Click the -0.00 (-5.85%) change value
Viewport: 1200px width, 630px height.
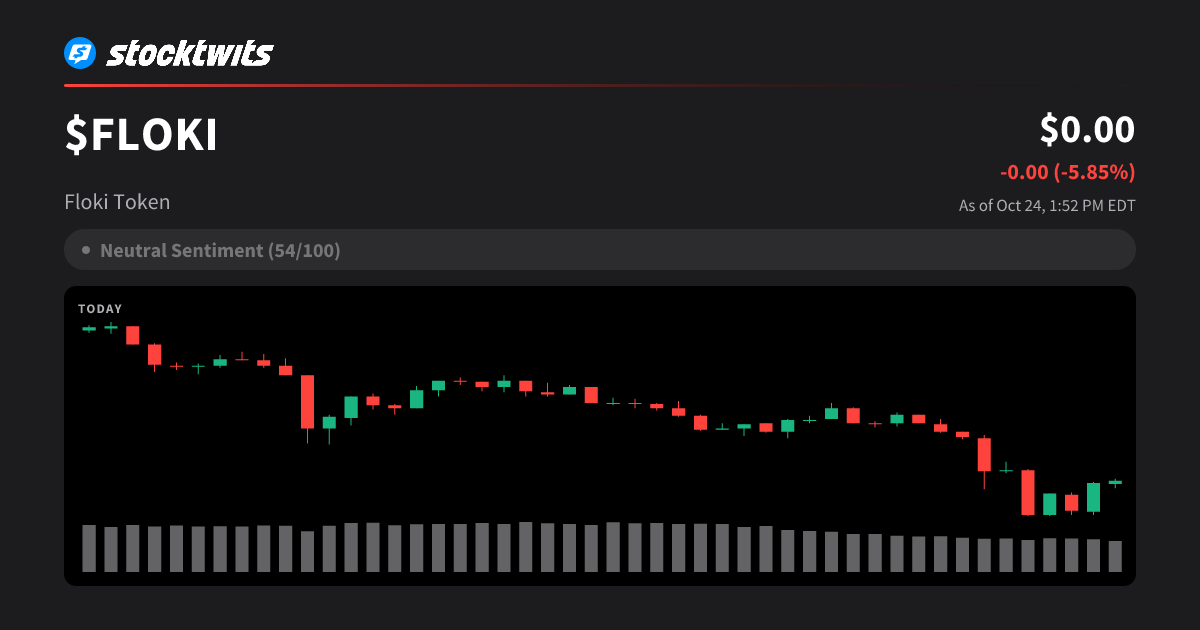pyautogui.click(x=1067, y=172)
